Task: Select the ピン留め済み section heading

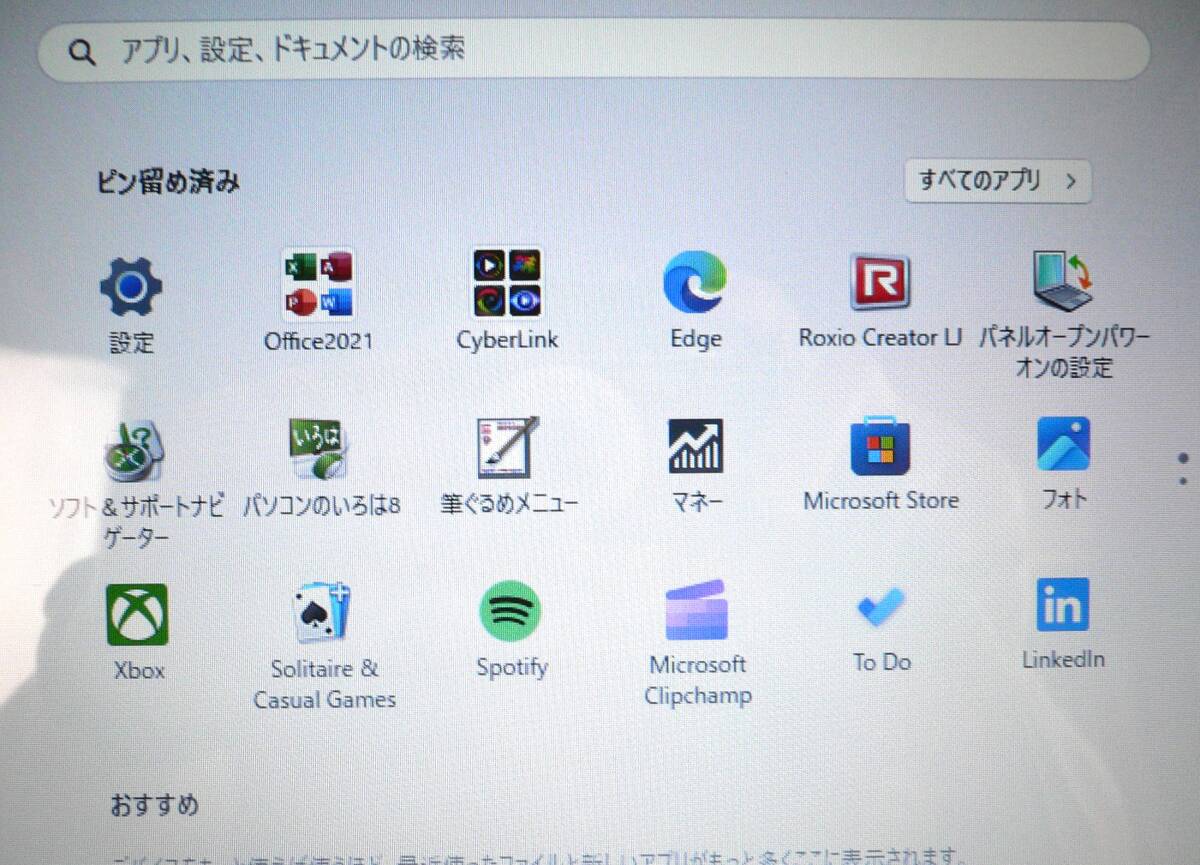Action: pos(168,182)
